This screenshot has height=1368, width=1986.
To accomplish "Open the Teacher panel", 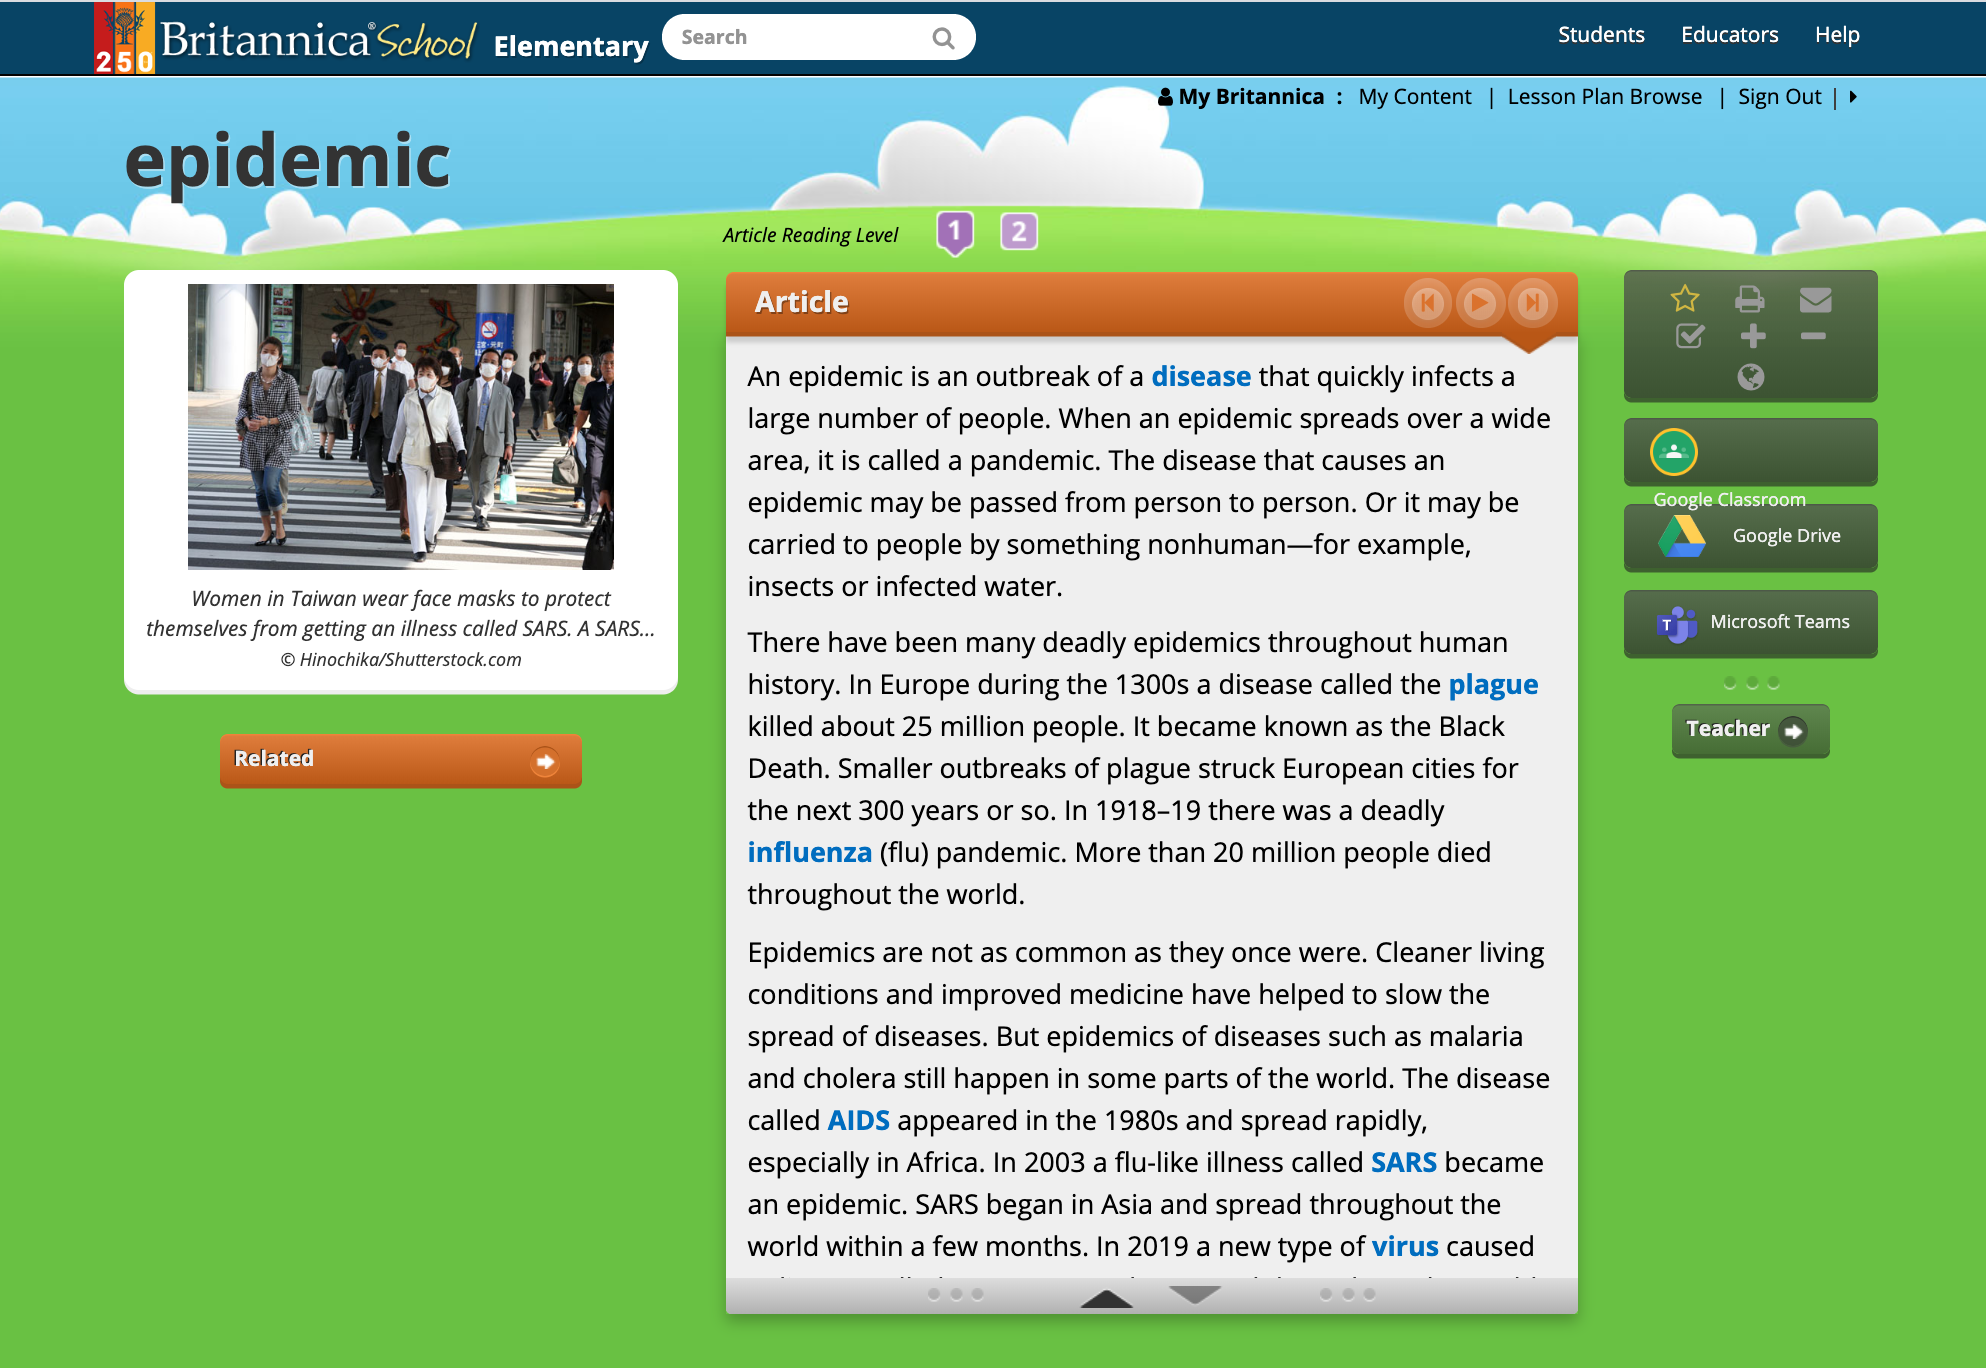I will (x=1750, y=730).
